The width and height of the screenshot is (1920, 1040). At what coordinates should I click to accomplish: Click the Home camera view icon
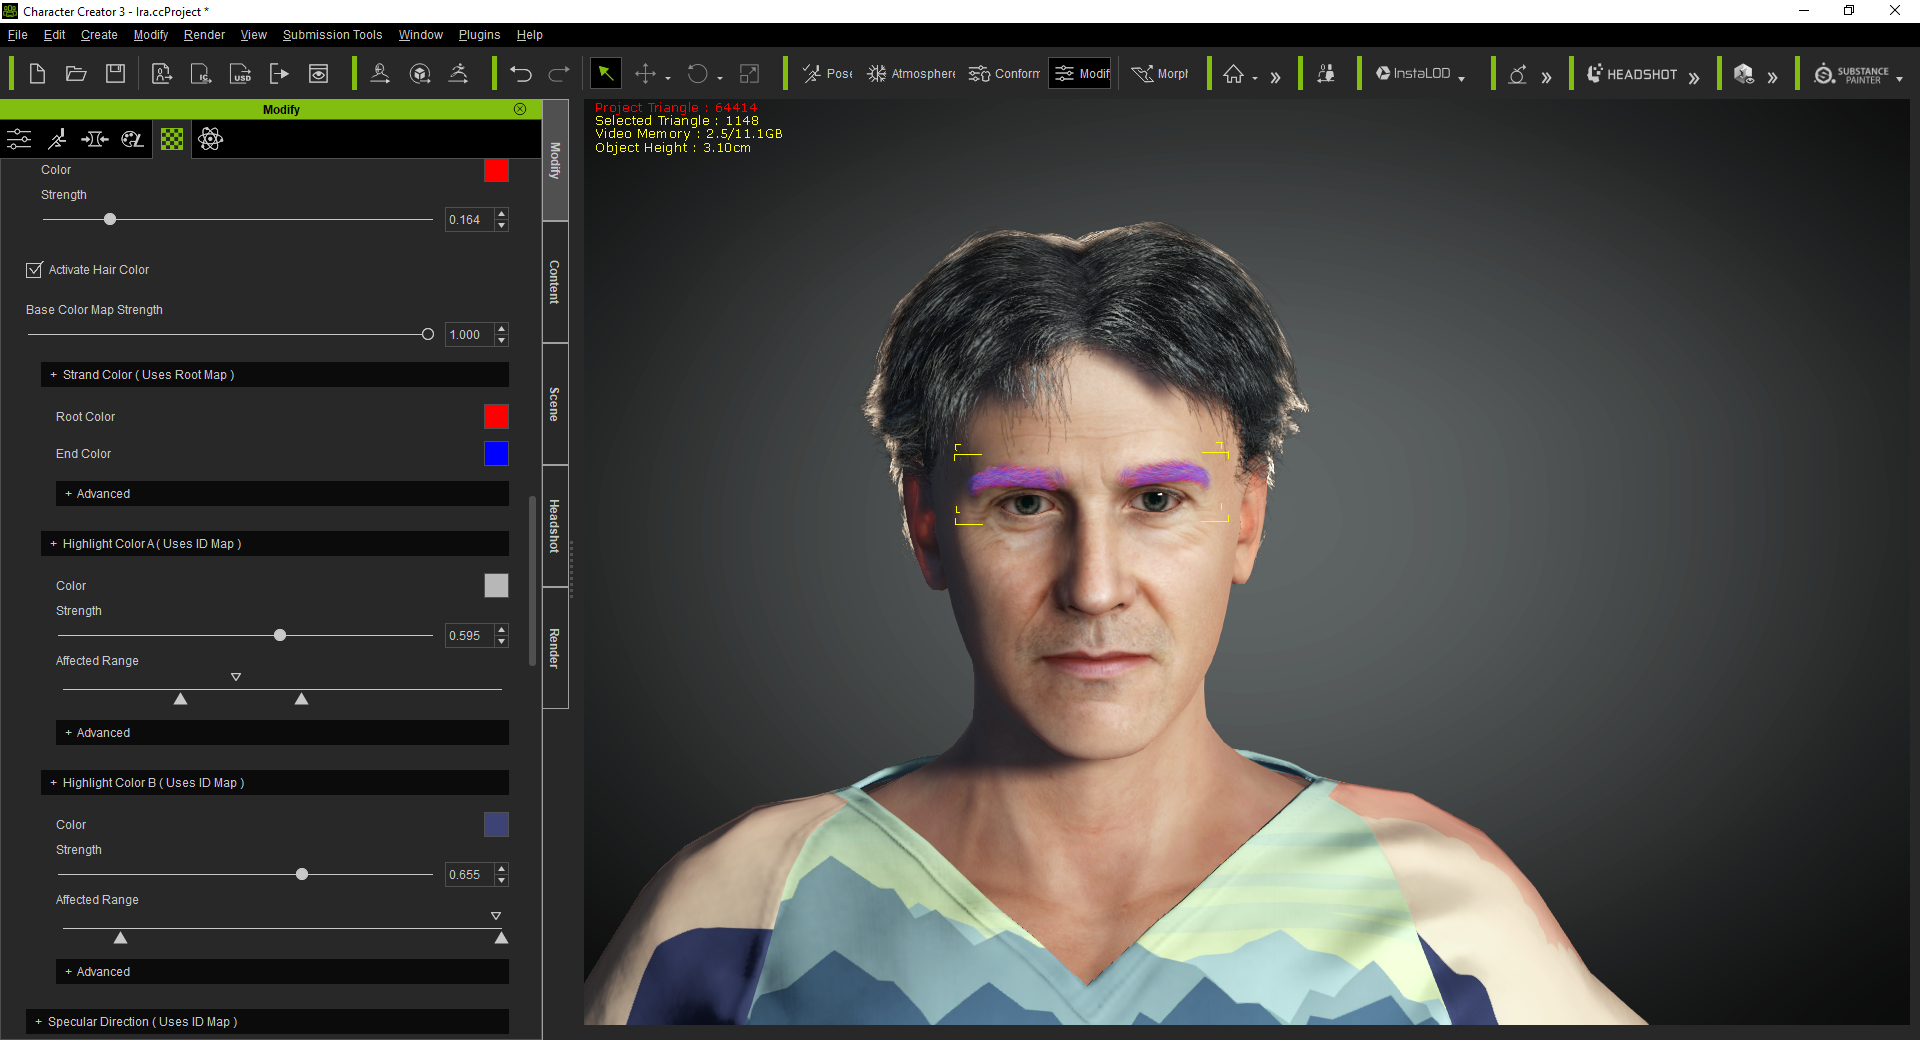point(1233,74)
